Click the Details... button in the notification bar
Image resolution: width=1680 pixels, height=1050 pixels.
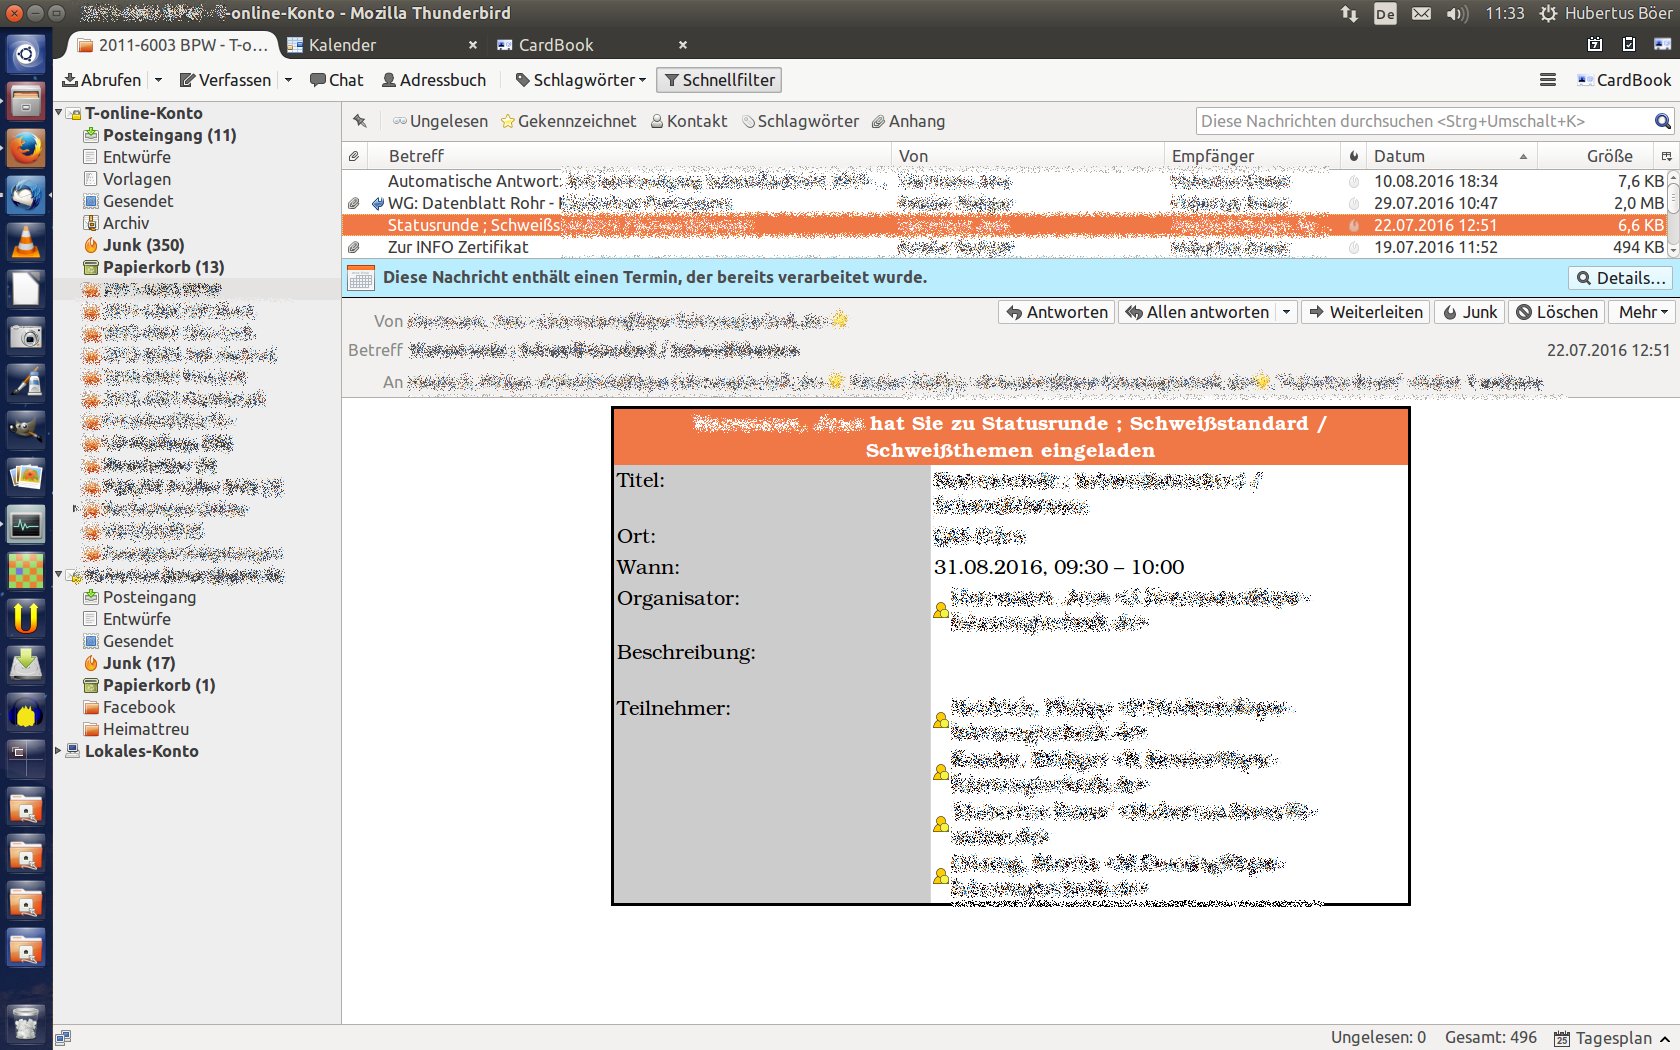coord(1620,278)
